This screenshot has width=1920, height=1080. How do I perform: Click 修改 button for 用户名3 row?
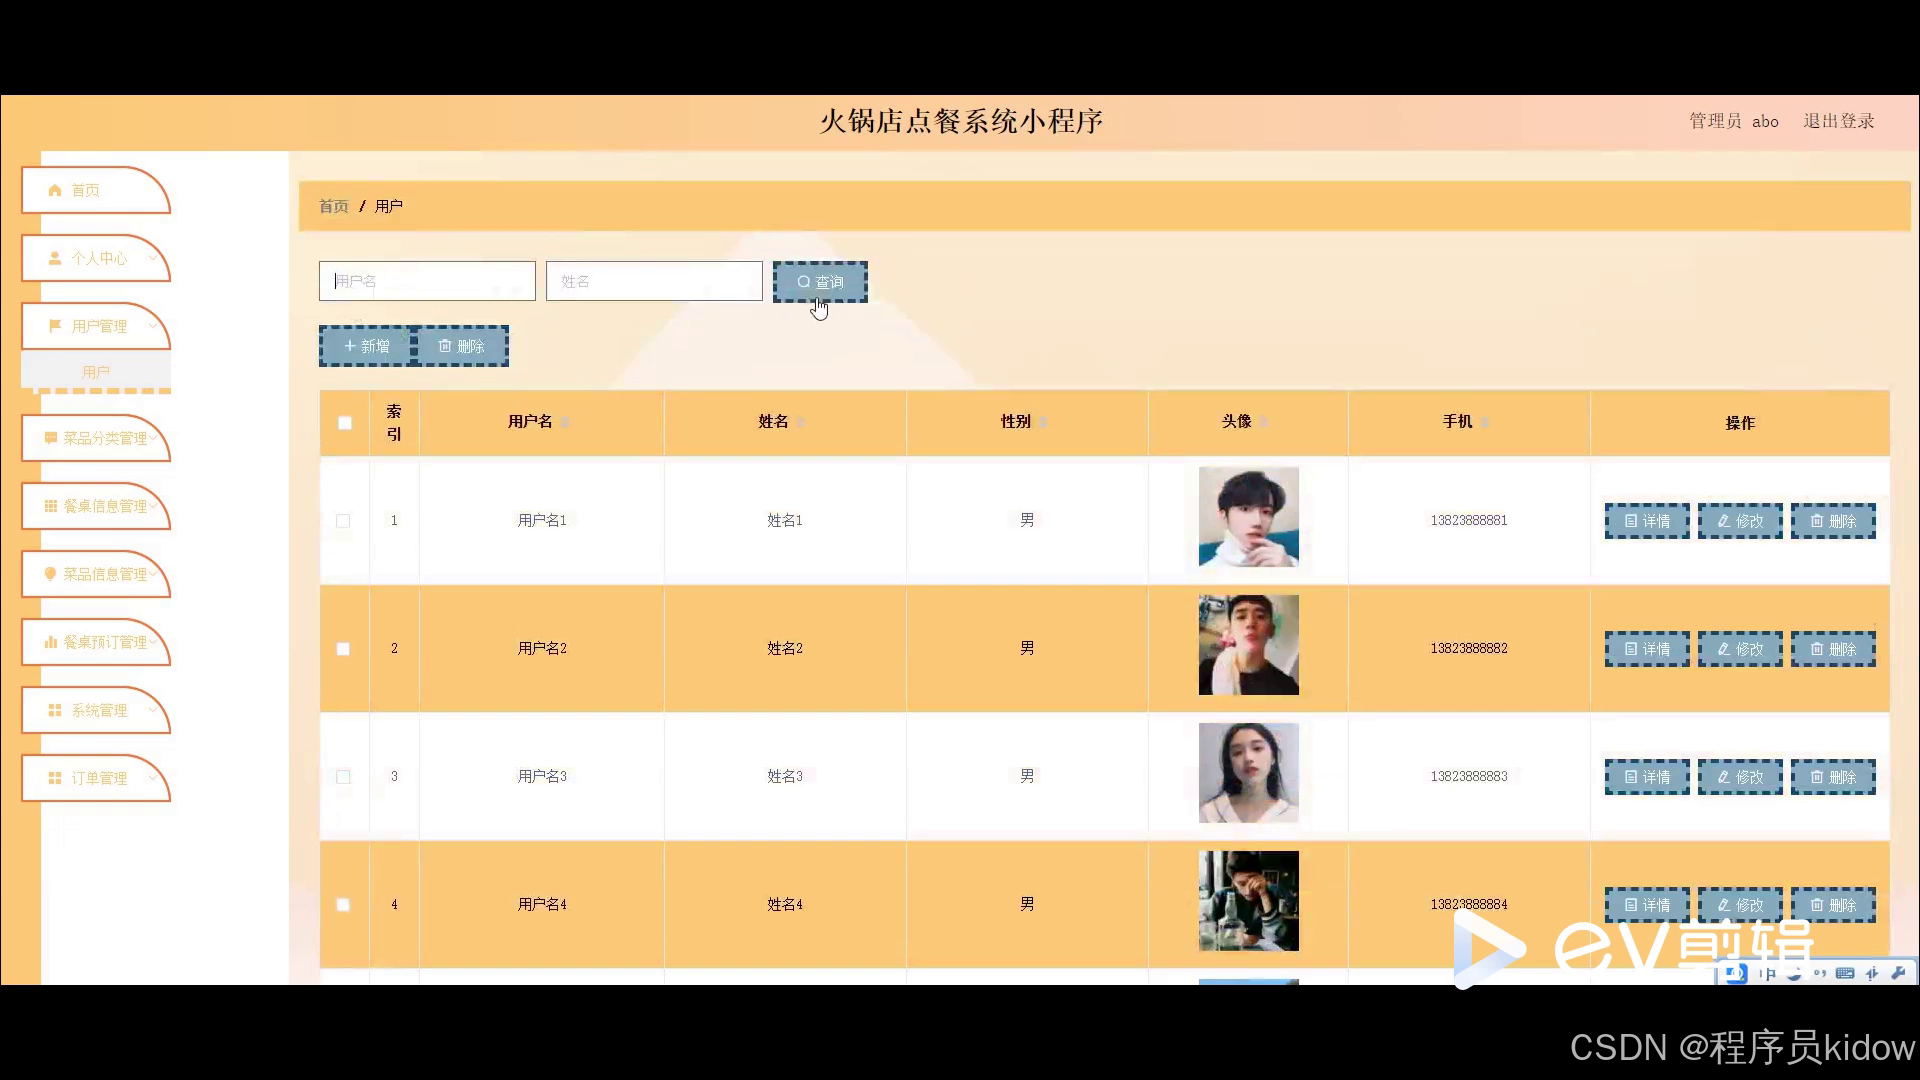click(1740, 777)
